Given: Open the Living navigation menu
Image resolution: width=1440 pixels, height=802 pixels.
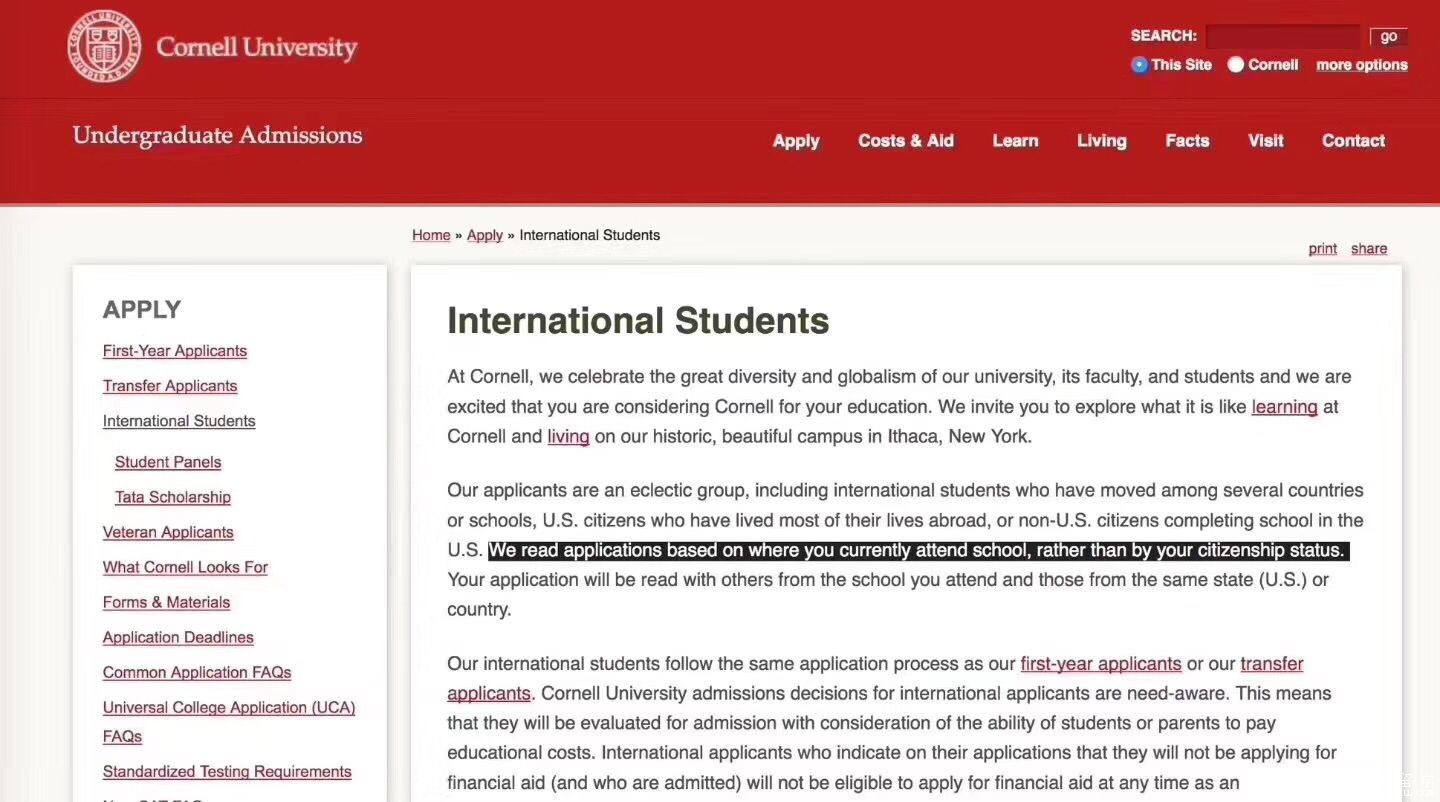Looking at the screenshot, I should 1102,141.
